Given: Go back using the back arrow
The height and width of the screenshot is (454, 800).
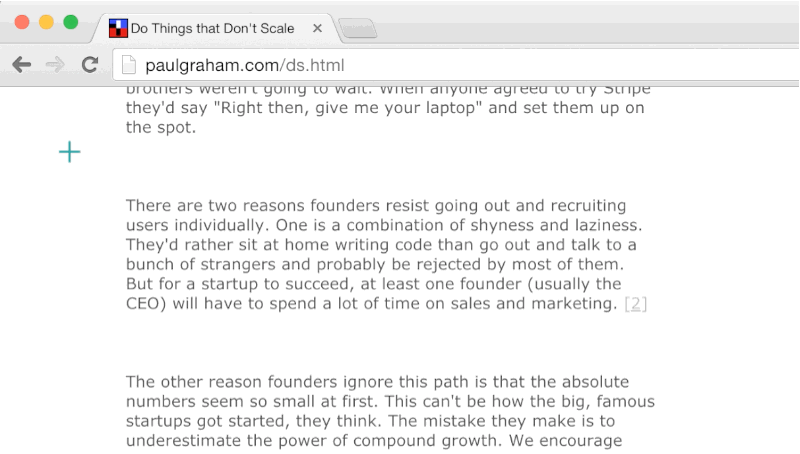Looking at the screenshot, I should pyautogui.click(x=21, y=65).
